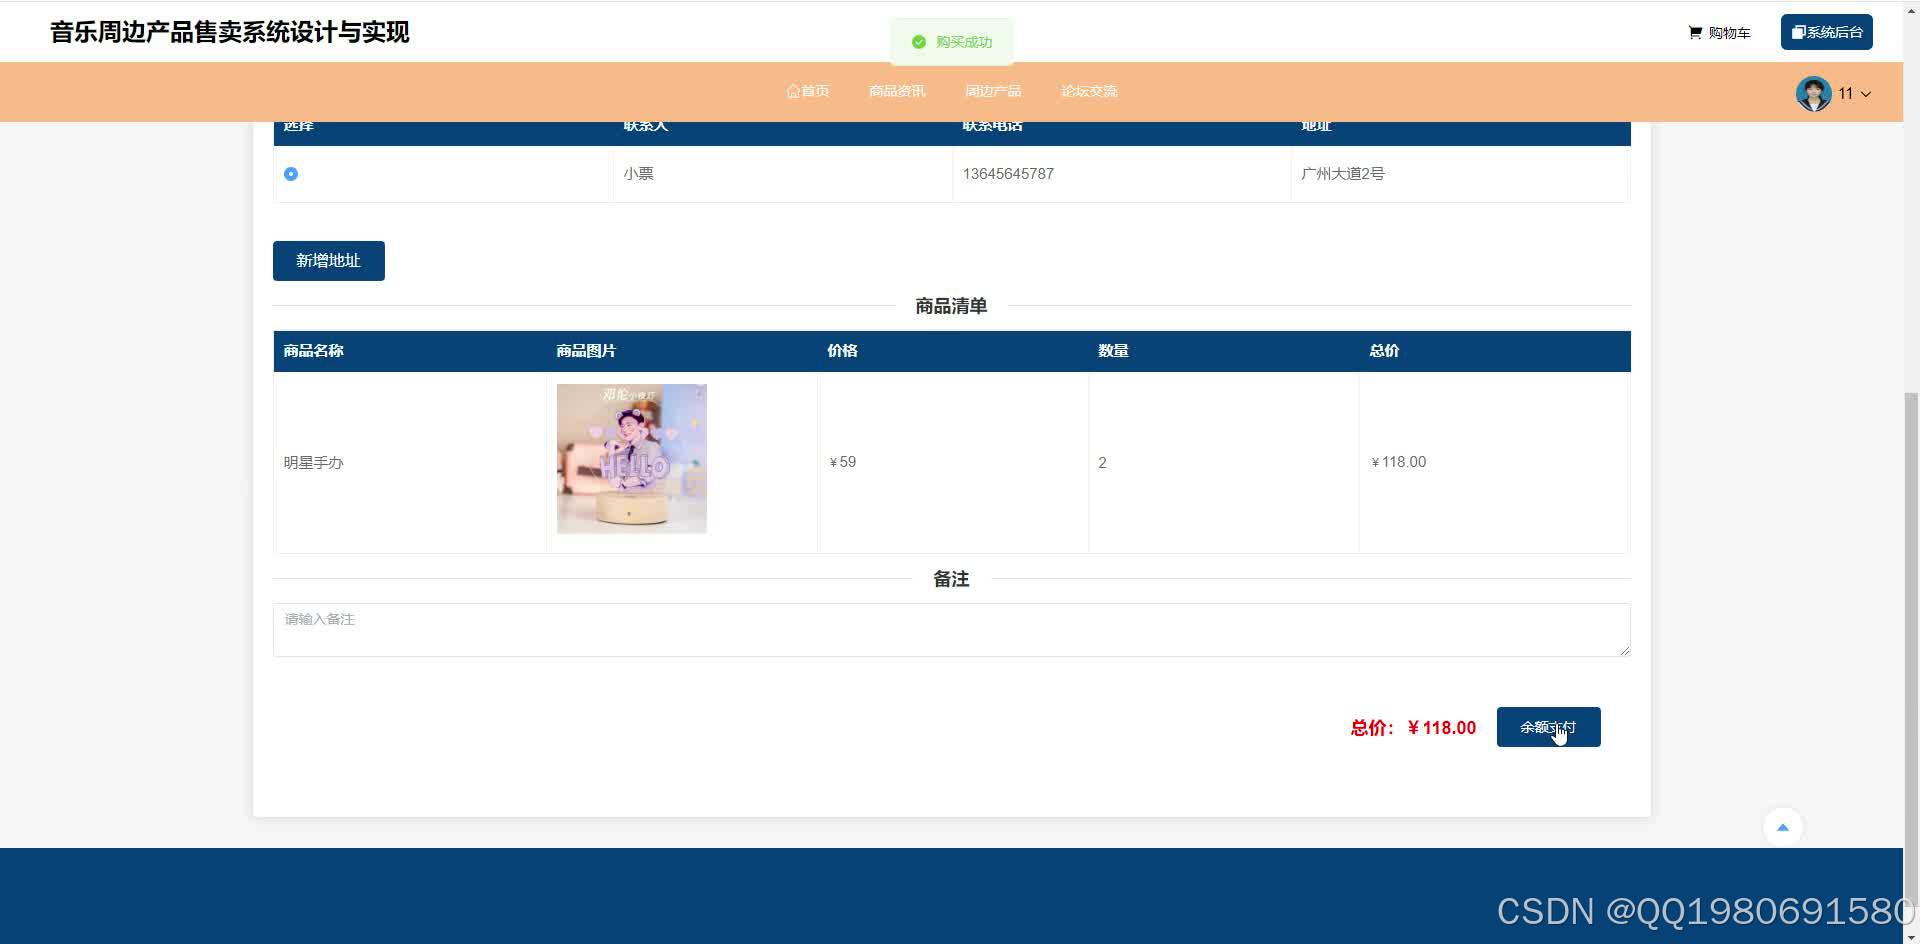Click the 新增地址 button
The height and width of the screenshot is (944, 1920).
click(328, 260)
